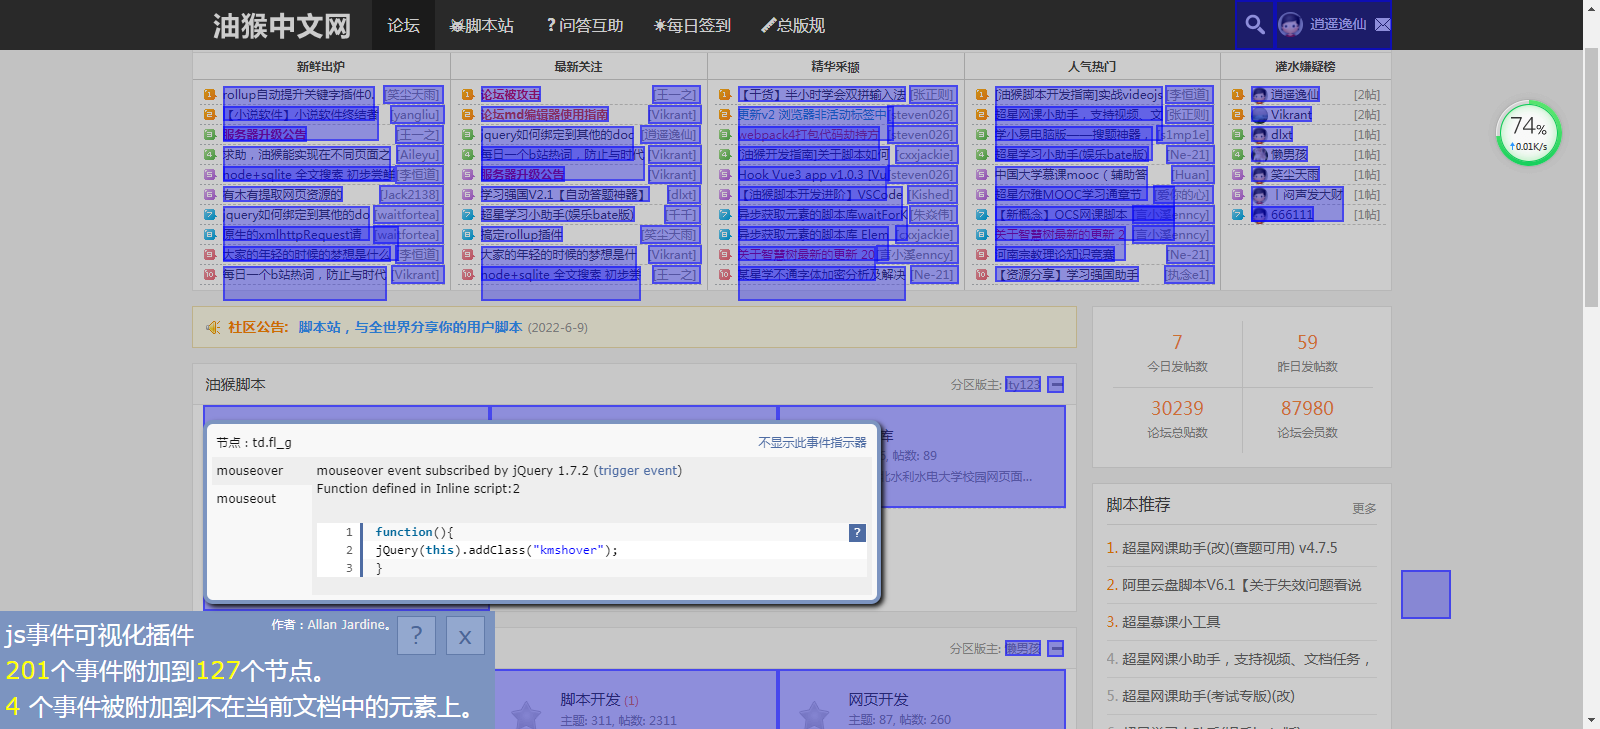Open moderator ty123's profile link

pos(1023,384)
